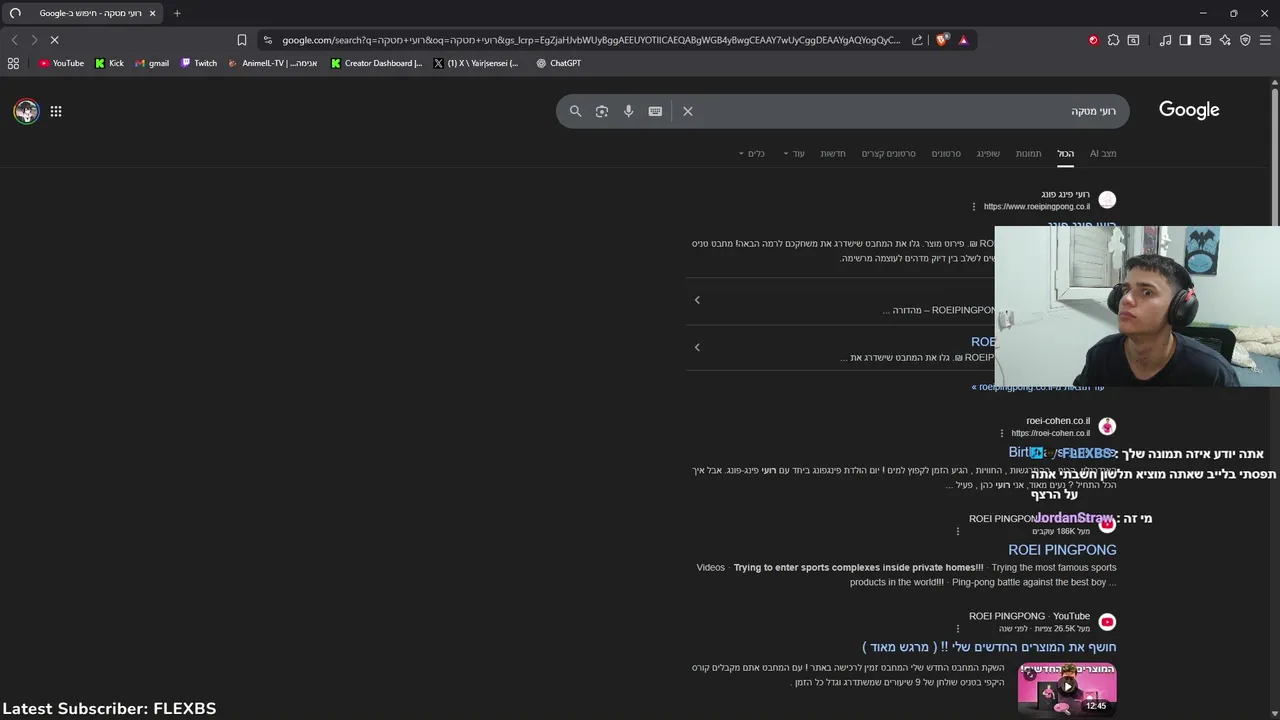The height and width of the screenshot is (720, 1280).
Task: Click the Brave Rewards triangle icon
Action: 963,40
